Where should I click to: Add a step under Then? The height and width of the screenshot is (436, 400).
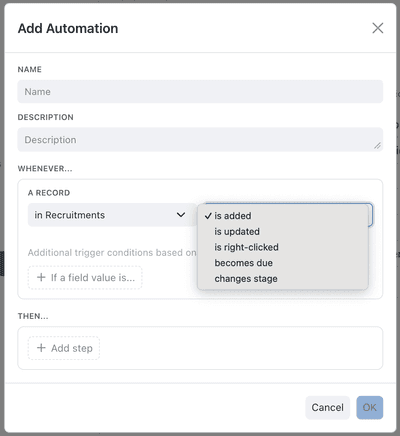[64, 348]
